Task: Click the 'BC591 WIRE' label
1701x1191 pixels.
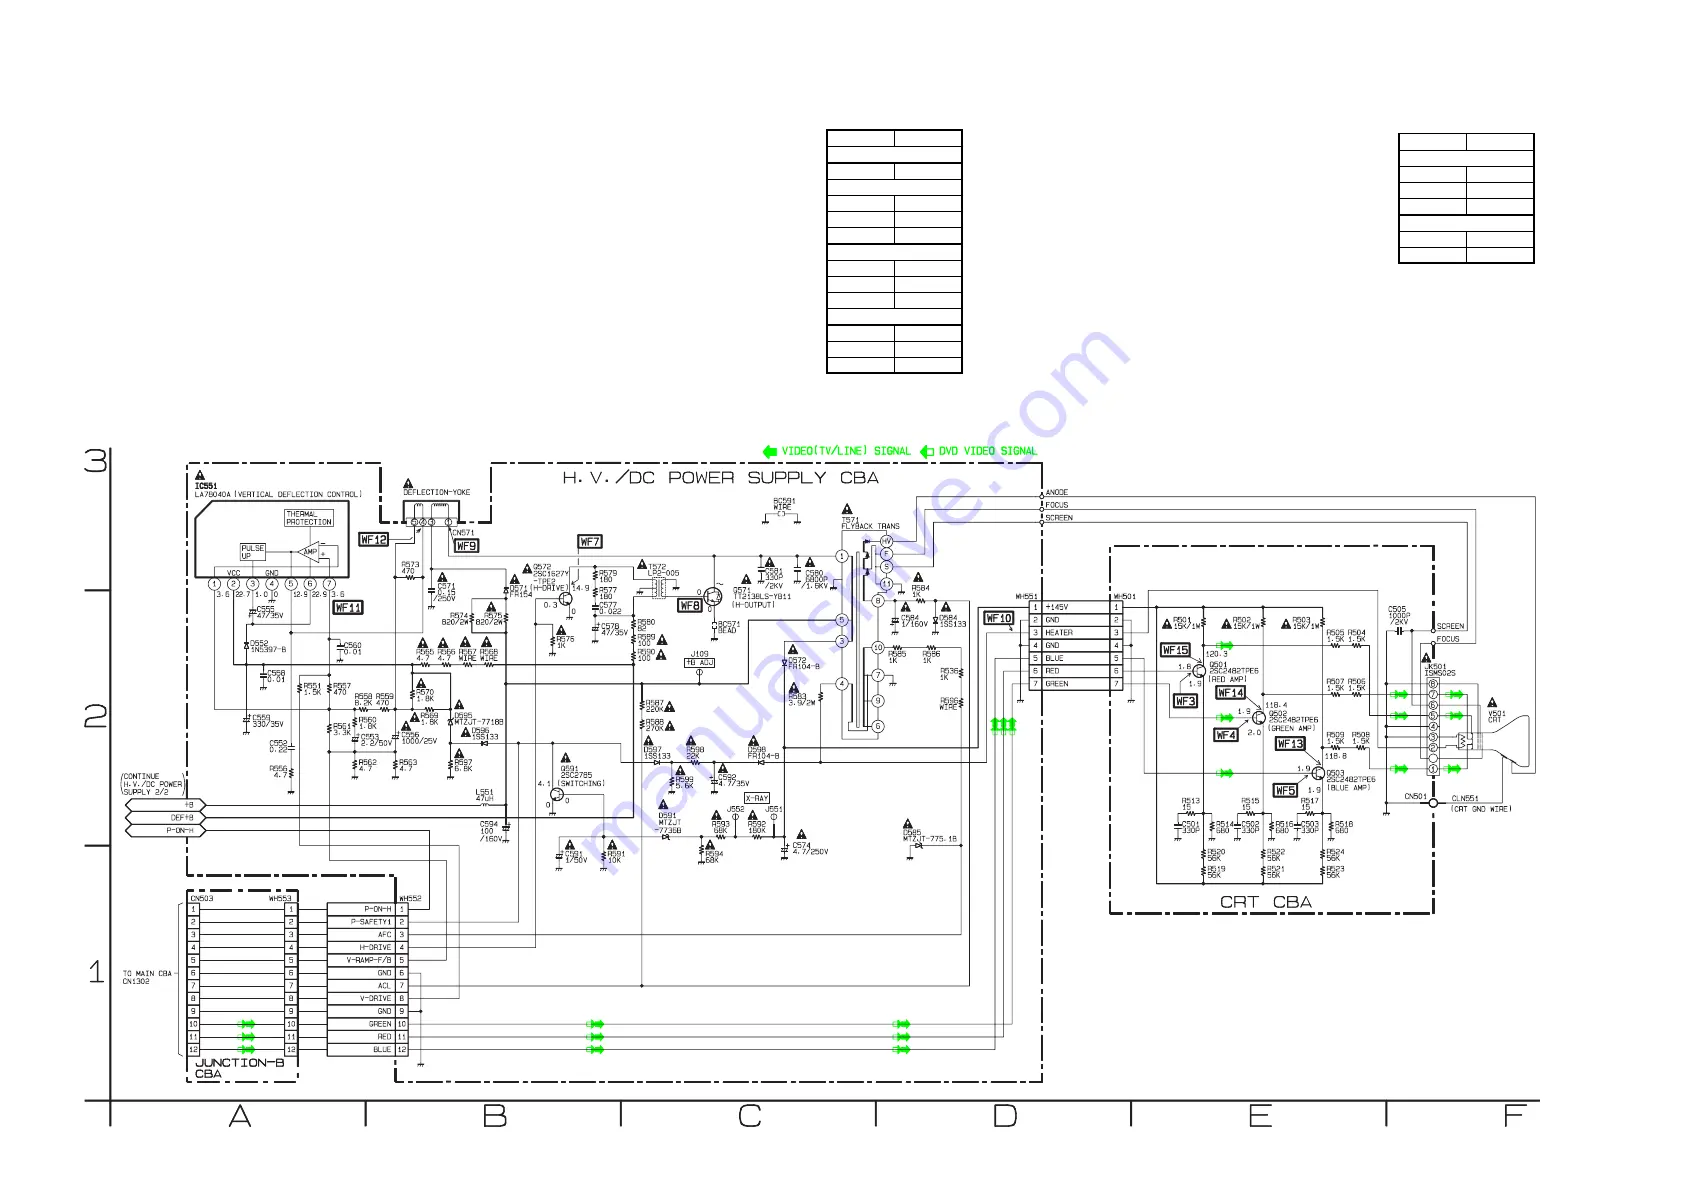Action: [x=784, y=504]
